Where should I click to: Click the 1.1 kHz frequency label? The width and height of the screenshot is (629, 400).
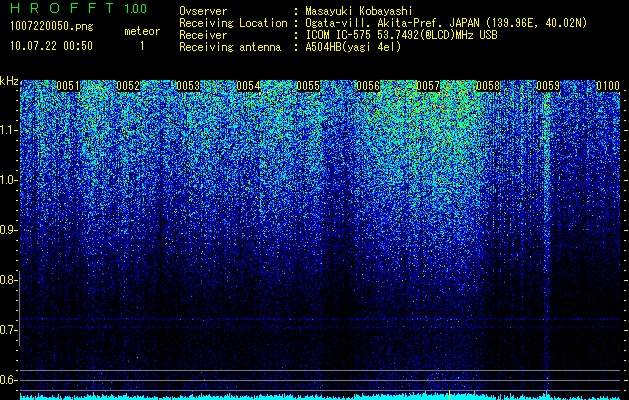click(x=8, y=130)
